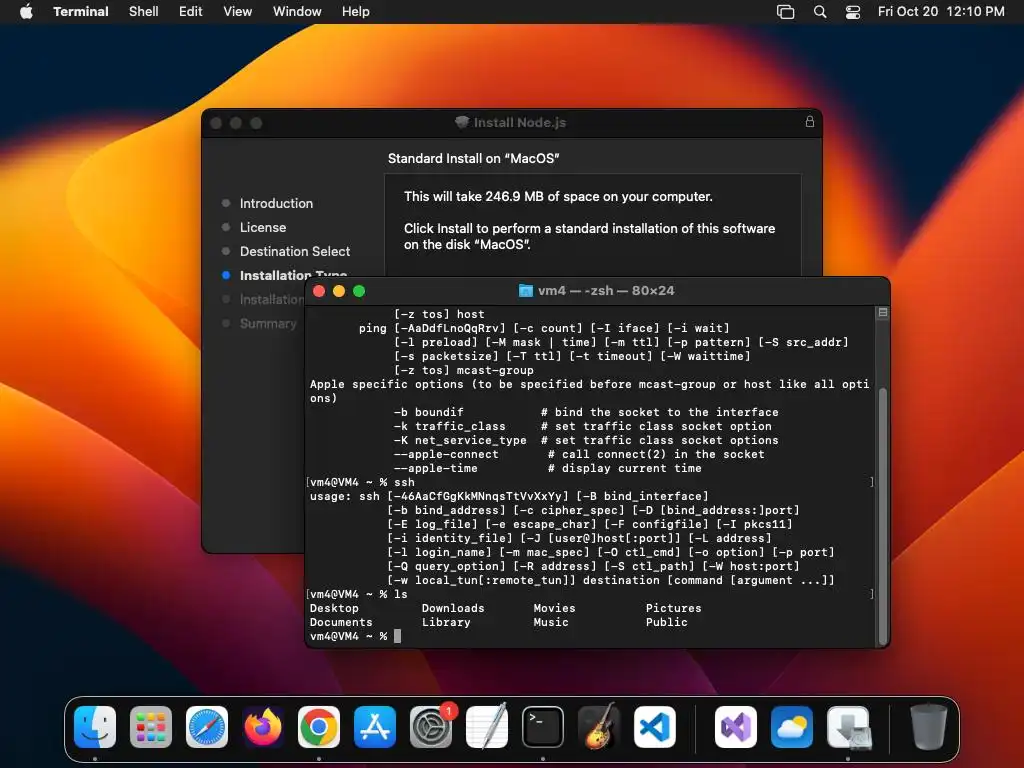The height and width of the screenshot is (768, 1024).
Task: Click the date and time in the menu bar
Action: pos(941,11)
